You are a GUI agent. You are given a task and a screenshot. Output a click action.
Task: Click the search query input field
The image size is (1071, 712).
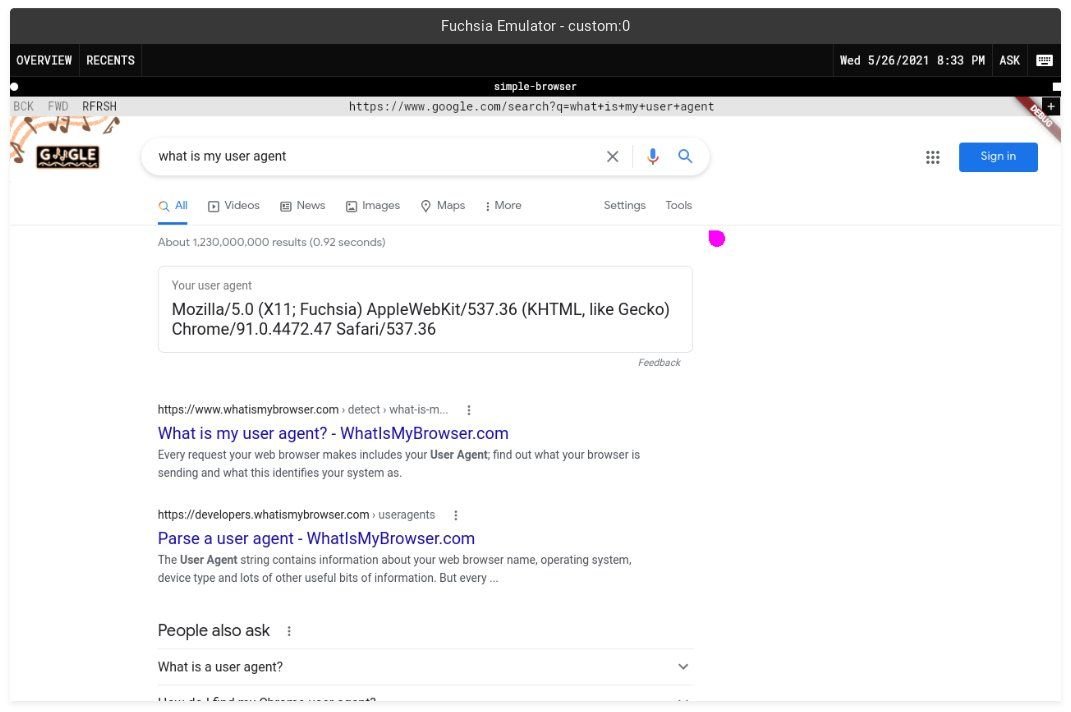pyautogui.click(x=370, y=156)
